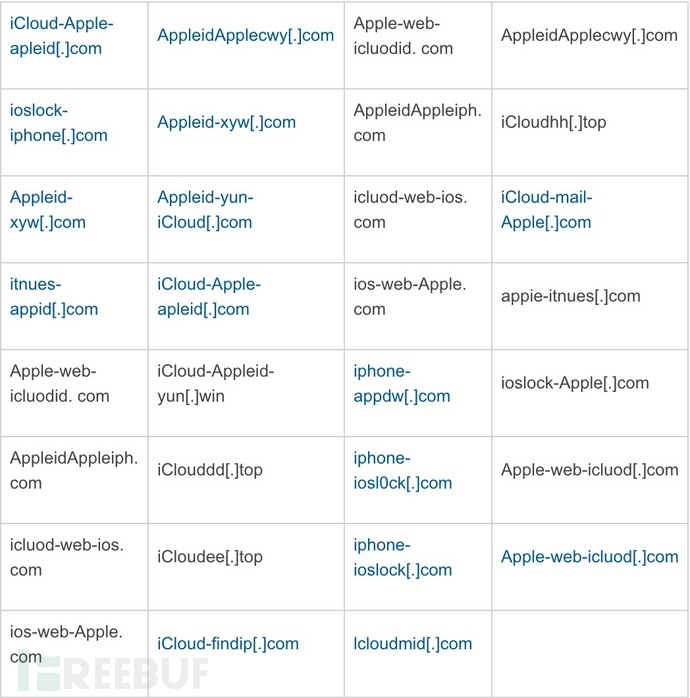The width and height of the screenshot is (690, 698).
Task: Open the iphone-iosl0ck[.]com link
Action: coord(402,470)
